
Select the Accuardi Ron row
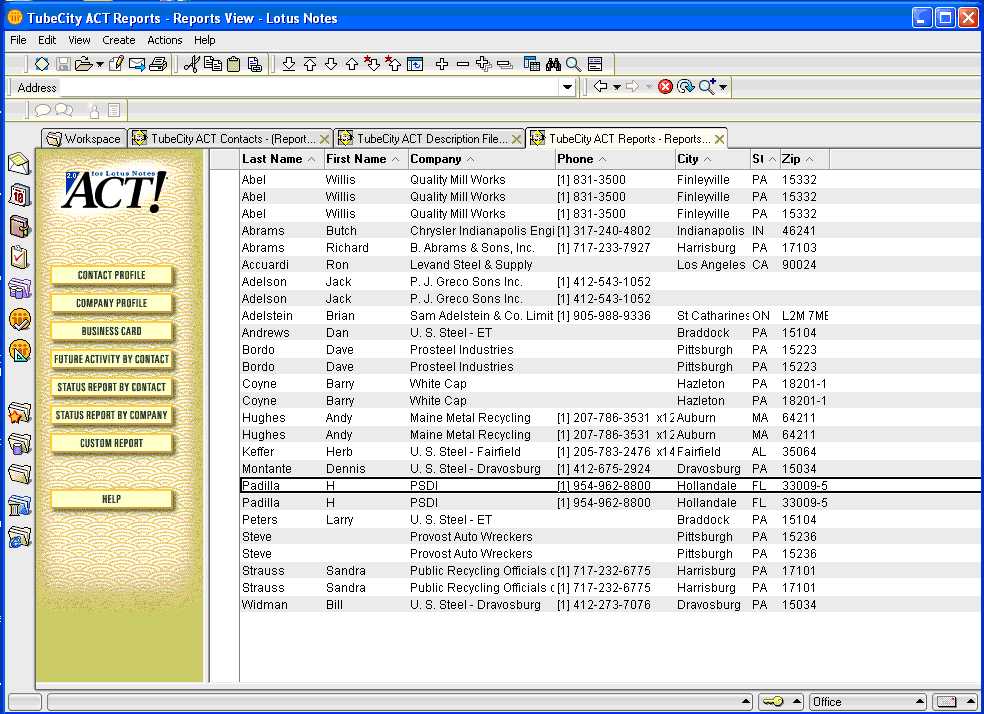pyautogui.click(x=610, y=265)
